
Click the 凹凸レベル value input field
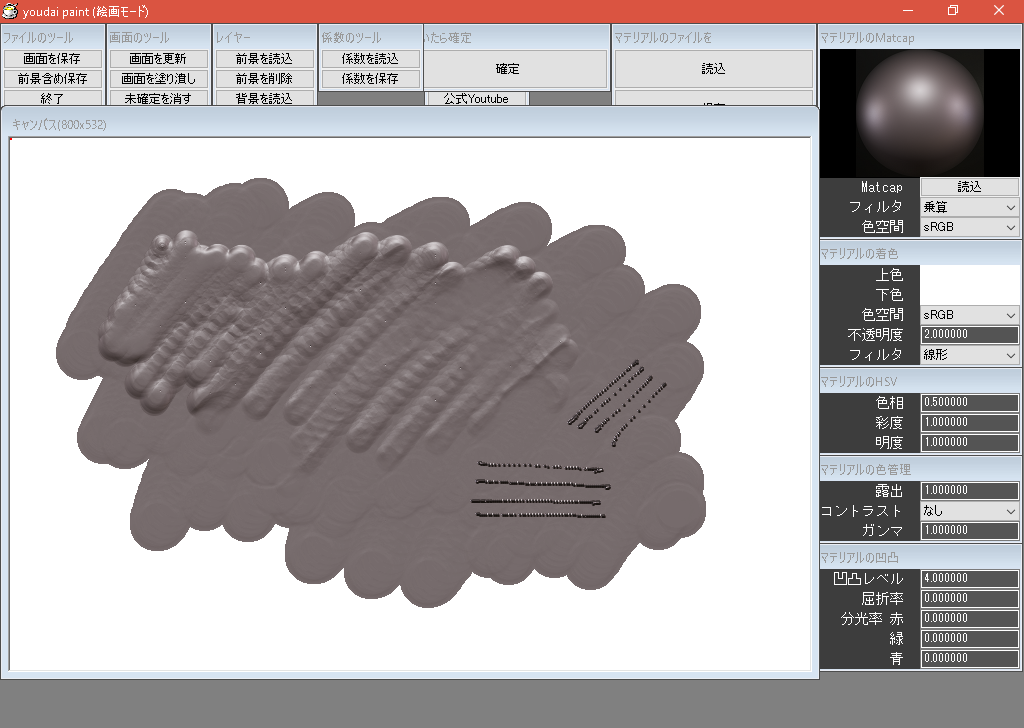coord(969,578)
